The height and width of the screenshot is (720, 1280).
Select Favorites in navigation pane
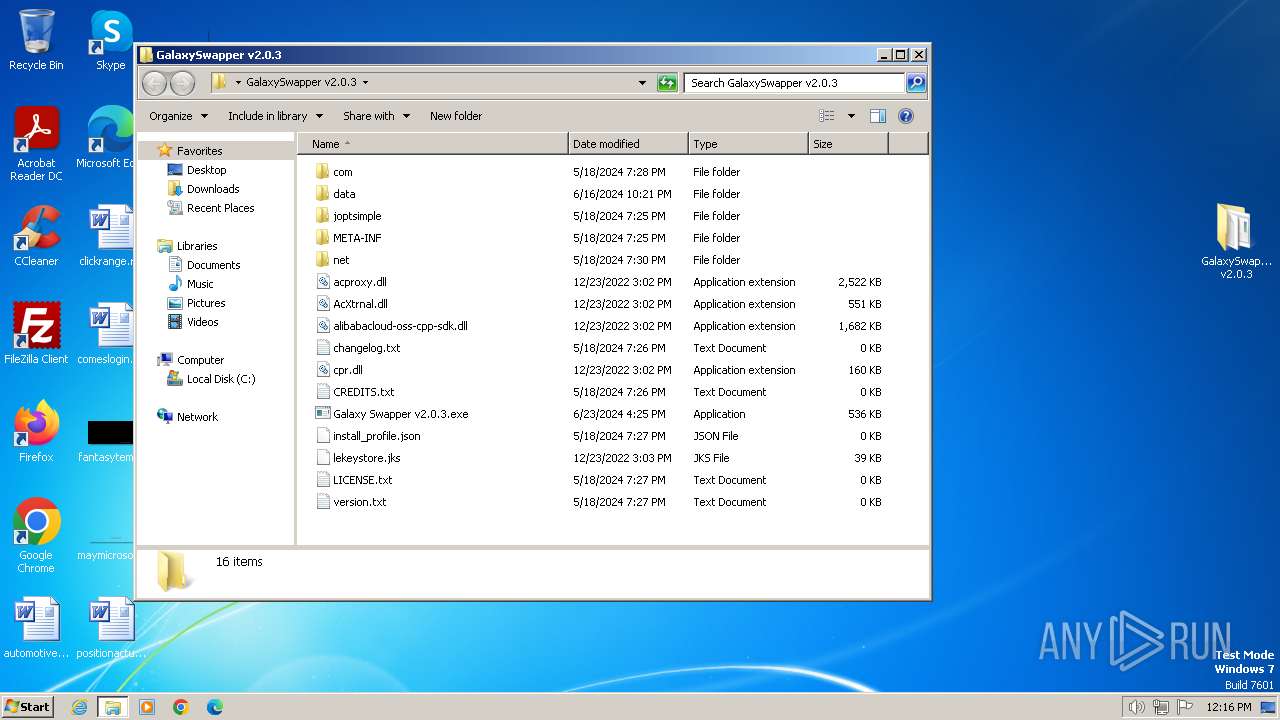pos(199,151)
